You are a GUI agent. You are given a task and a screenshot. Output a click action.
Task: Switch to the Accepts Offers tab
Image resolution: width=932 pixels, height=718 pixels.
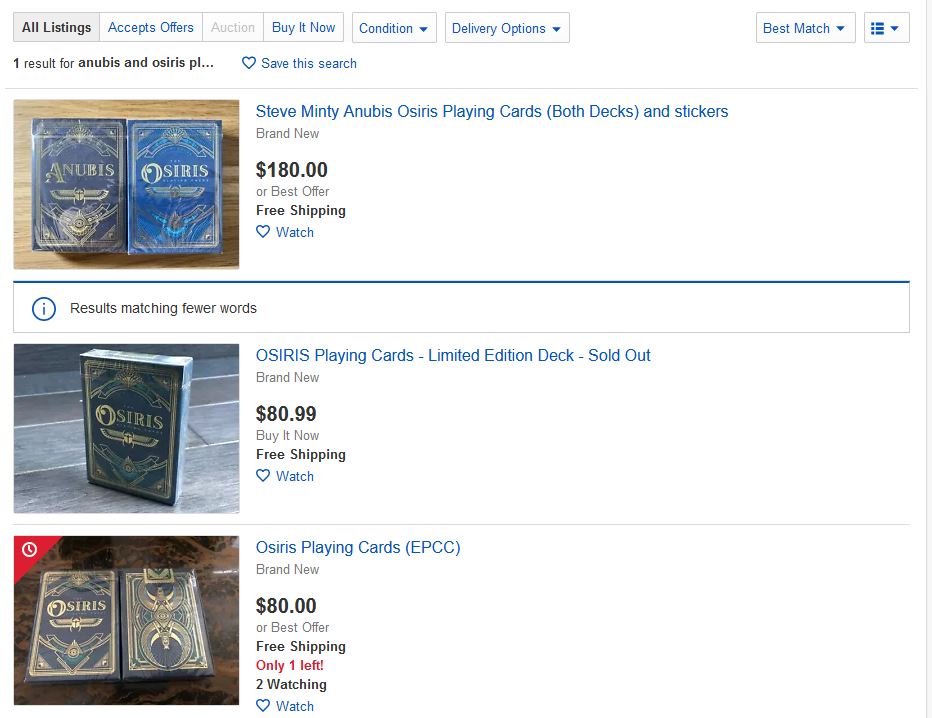pyautogui.click(x=151, y=27)
